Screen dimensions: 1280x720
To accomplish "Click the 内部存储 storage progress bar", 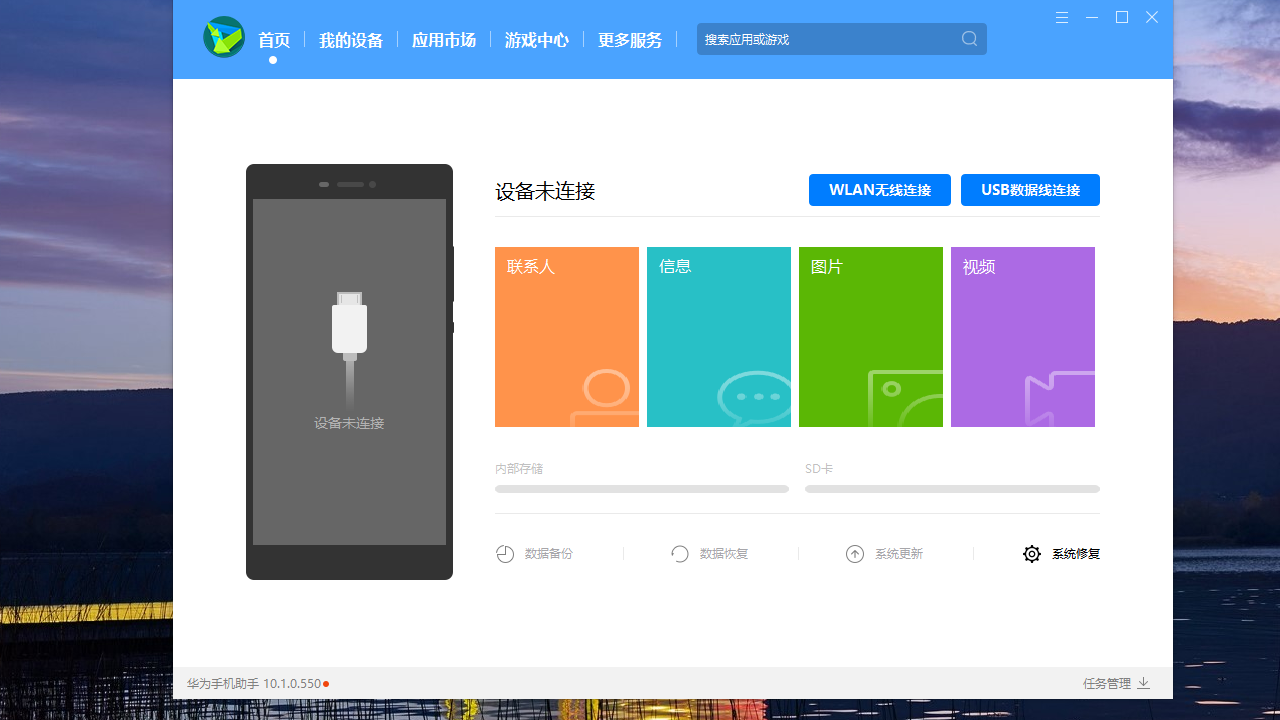I will 641,489.
